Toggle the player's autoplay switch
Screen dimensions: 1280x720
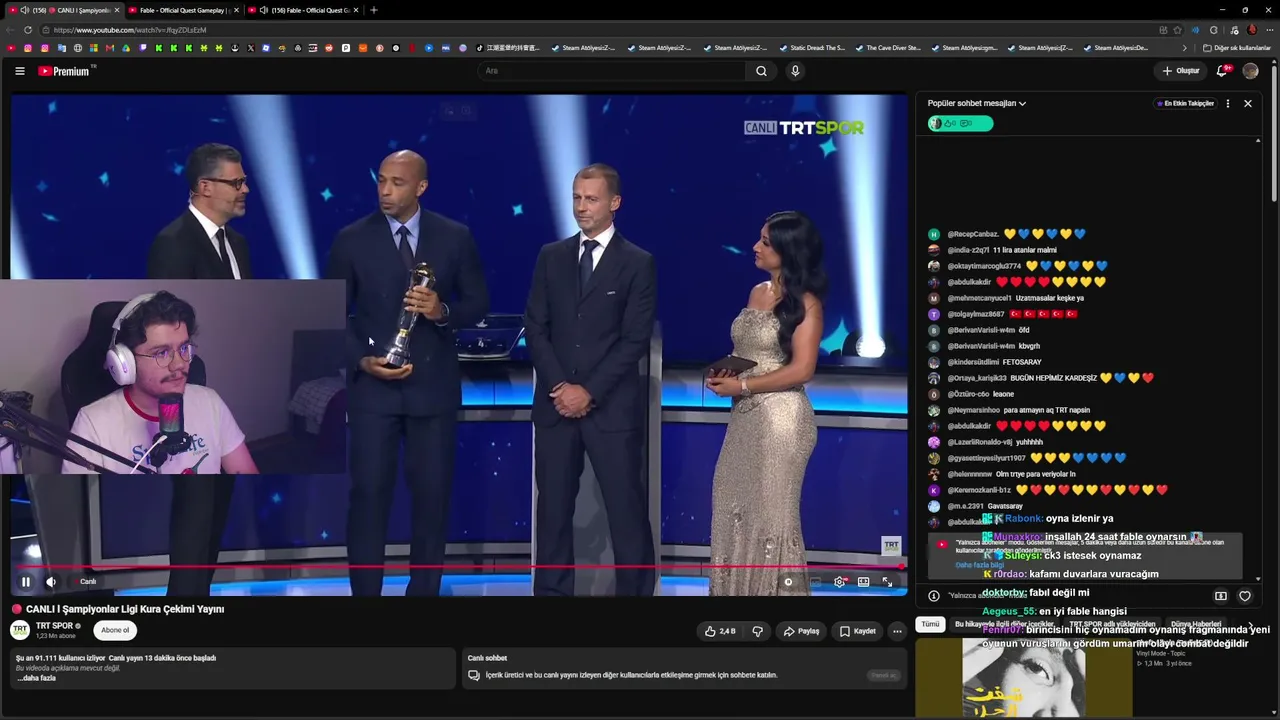tap(789, 582)
